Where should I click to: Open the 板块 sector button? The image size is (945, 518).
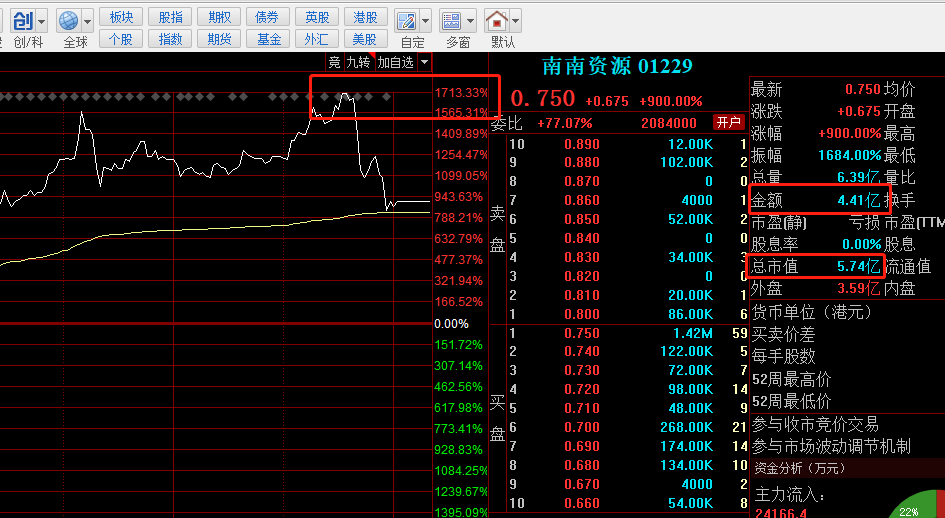(121, 17)
